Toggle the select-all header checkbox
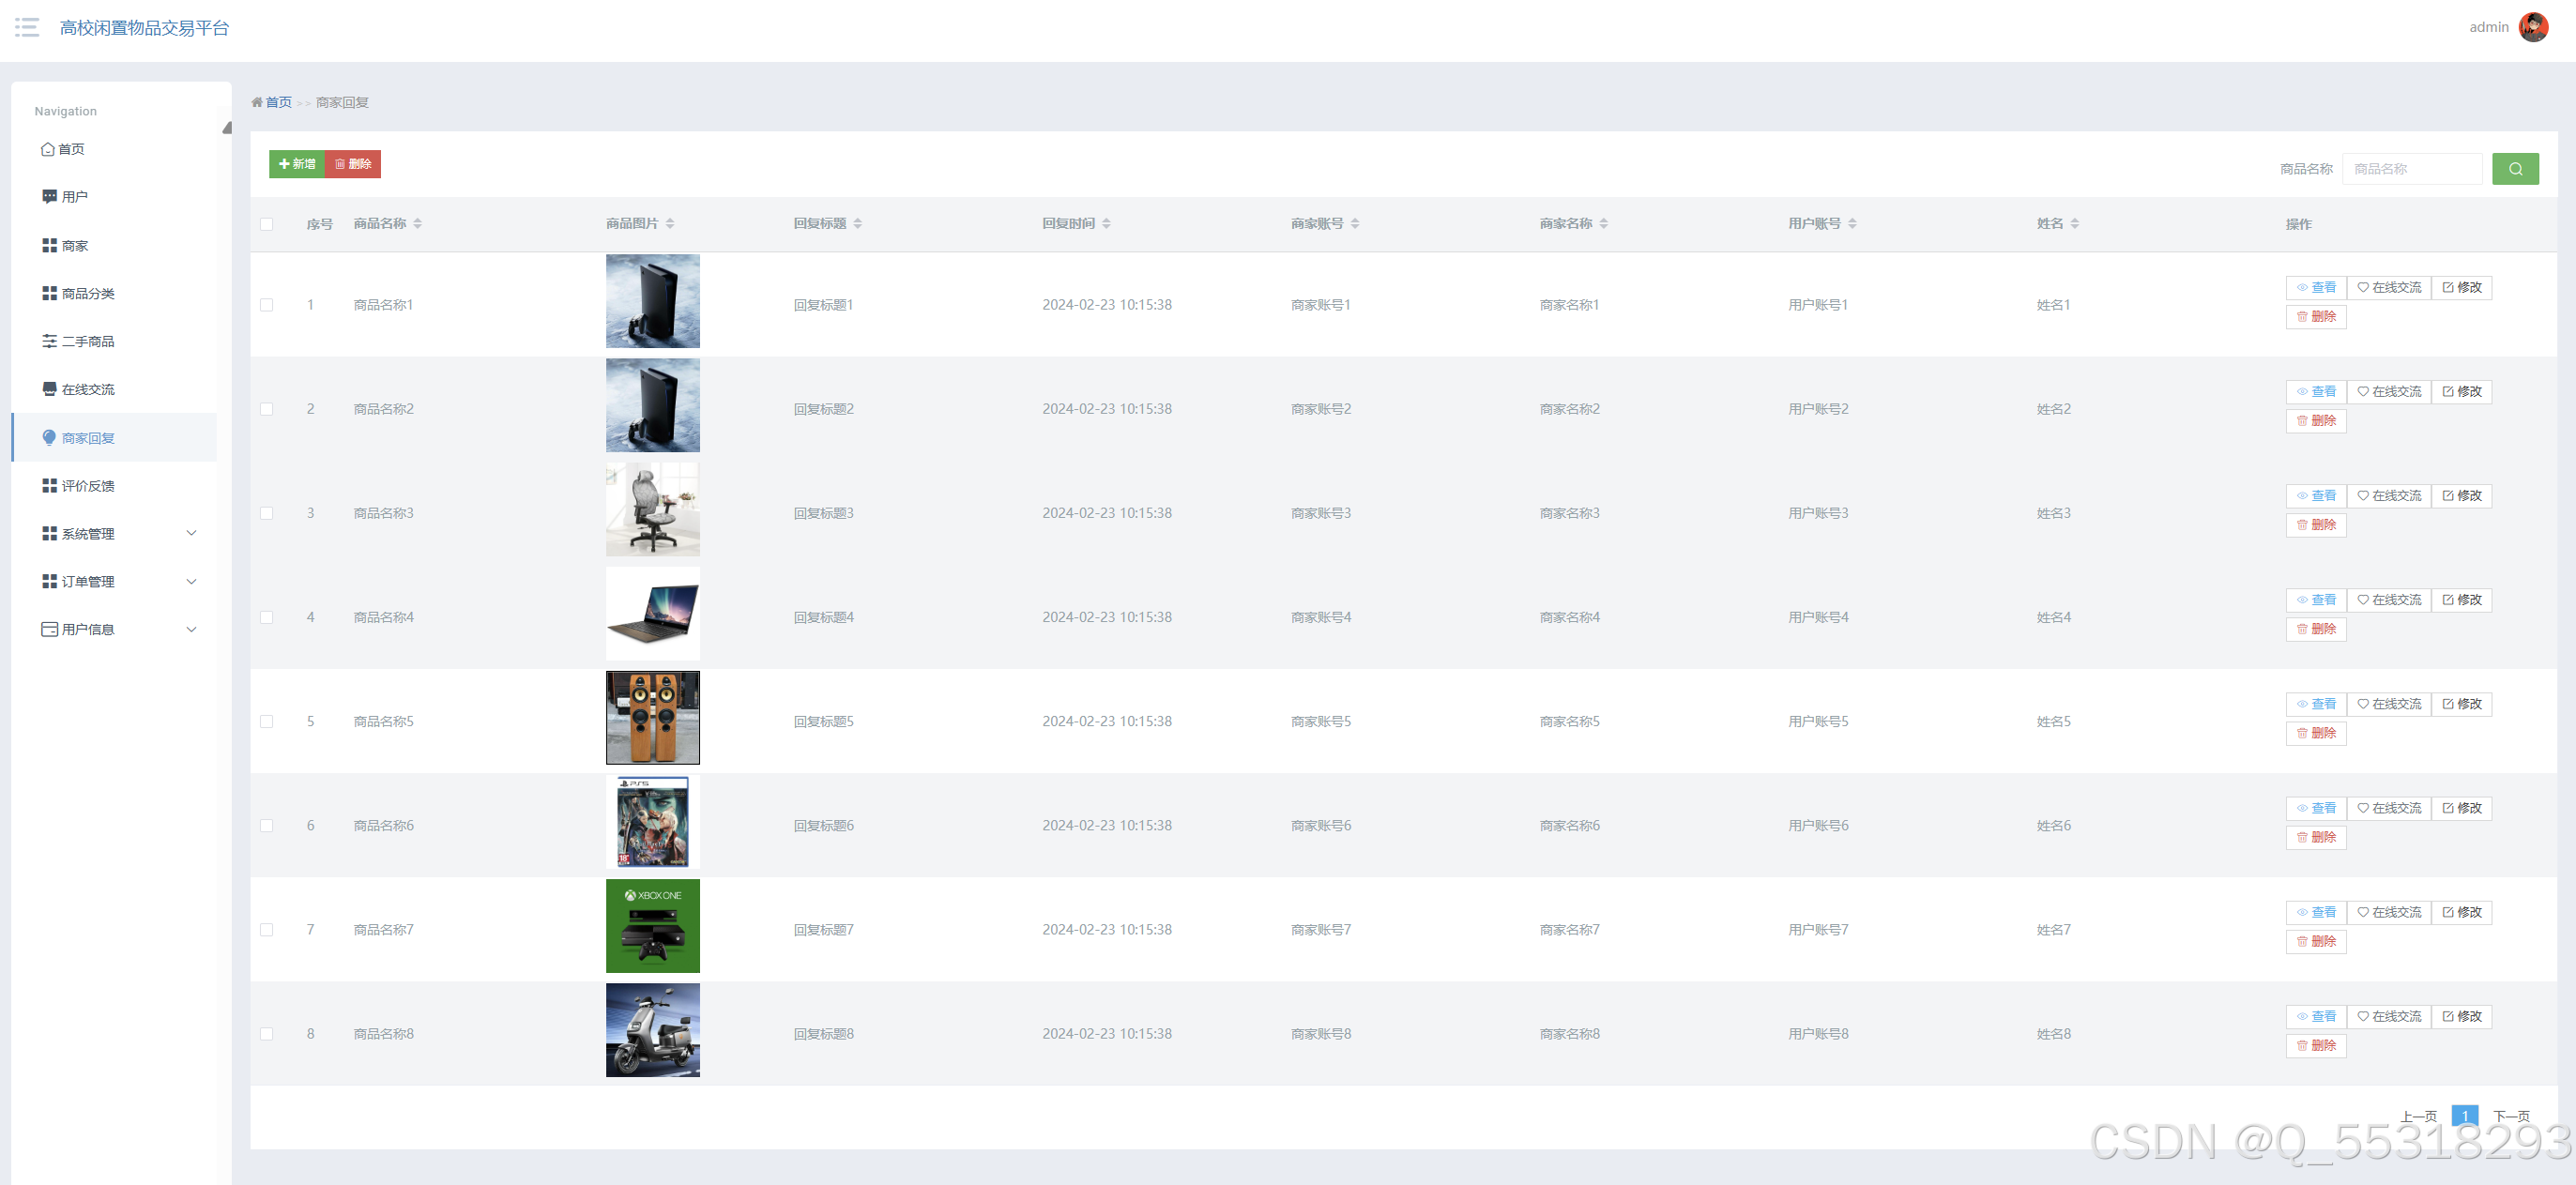The width and height of the screenshot is (2576, 1185). coord(267,224)
